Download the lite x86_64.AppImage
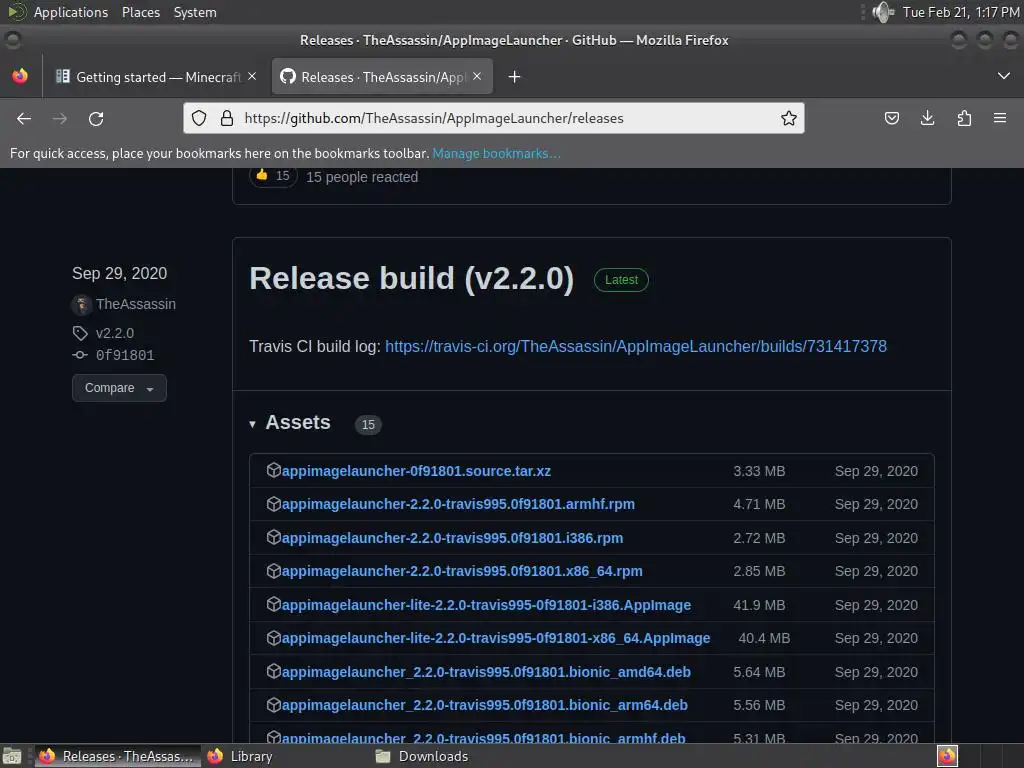This screenshot has width=1024, height=768. [x=496, y=638]
